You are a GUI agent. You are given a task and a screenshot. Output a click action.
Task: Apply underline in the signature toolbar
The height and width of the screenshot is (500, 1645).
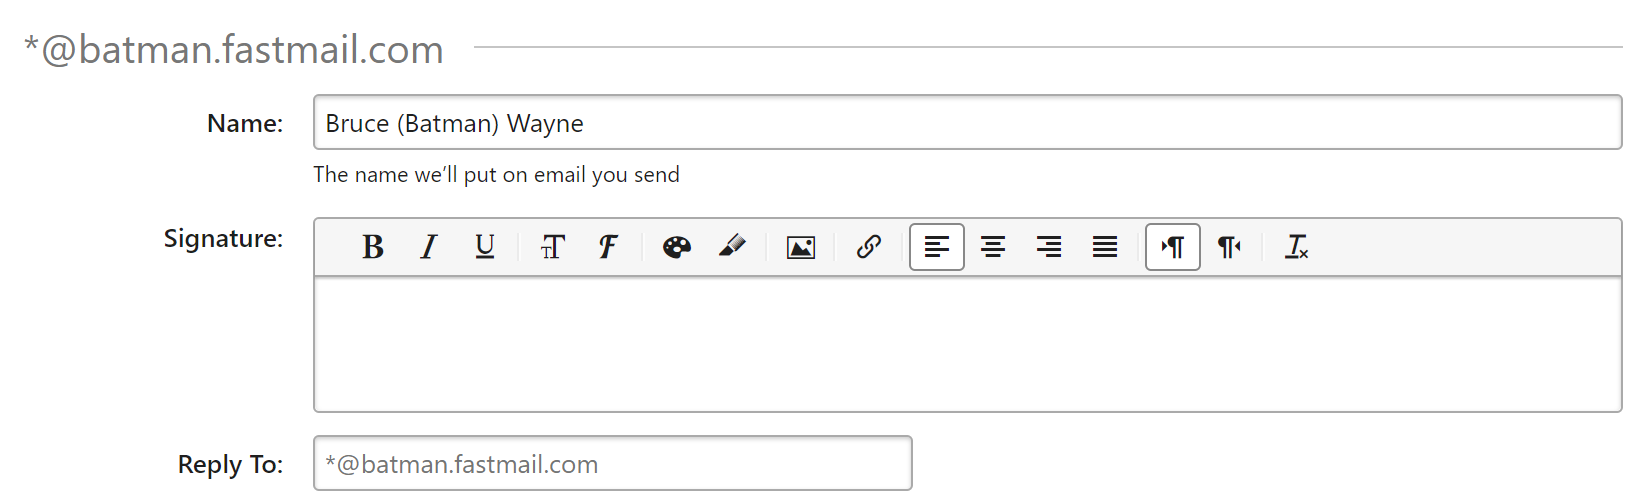tap(485, 247)
